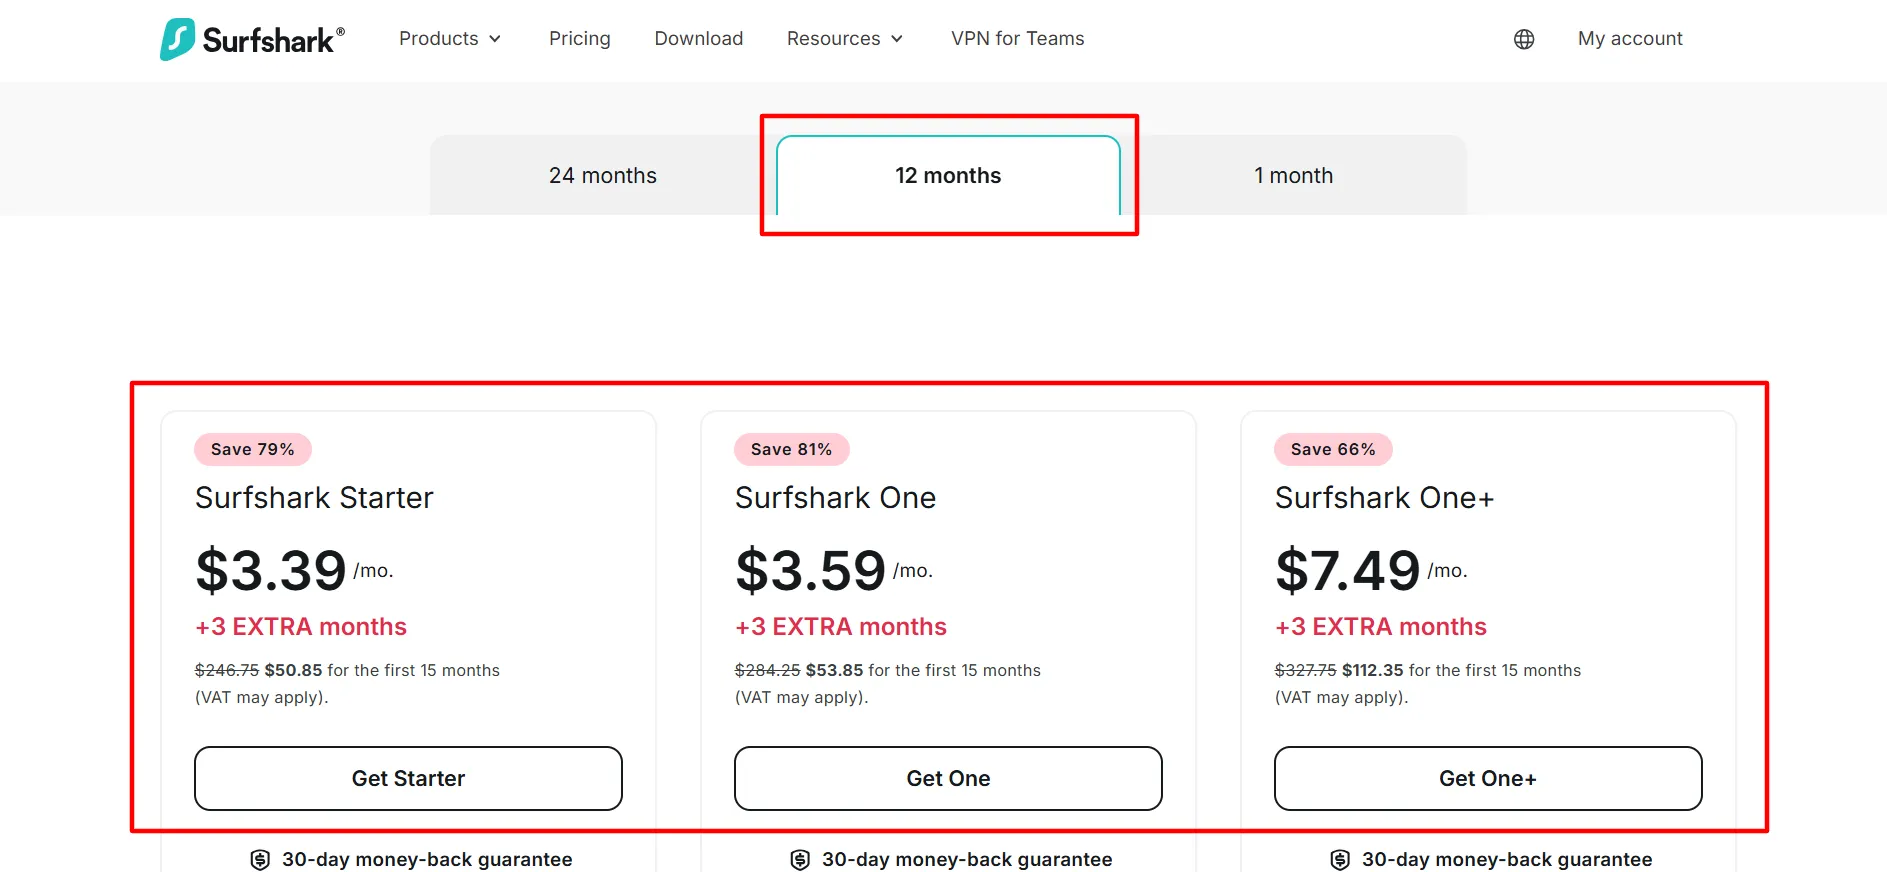Click the $3.59 monthly price

[x=834, y=570]
